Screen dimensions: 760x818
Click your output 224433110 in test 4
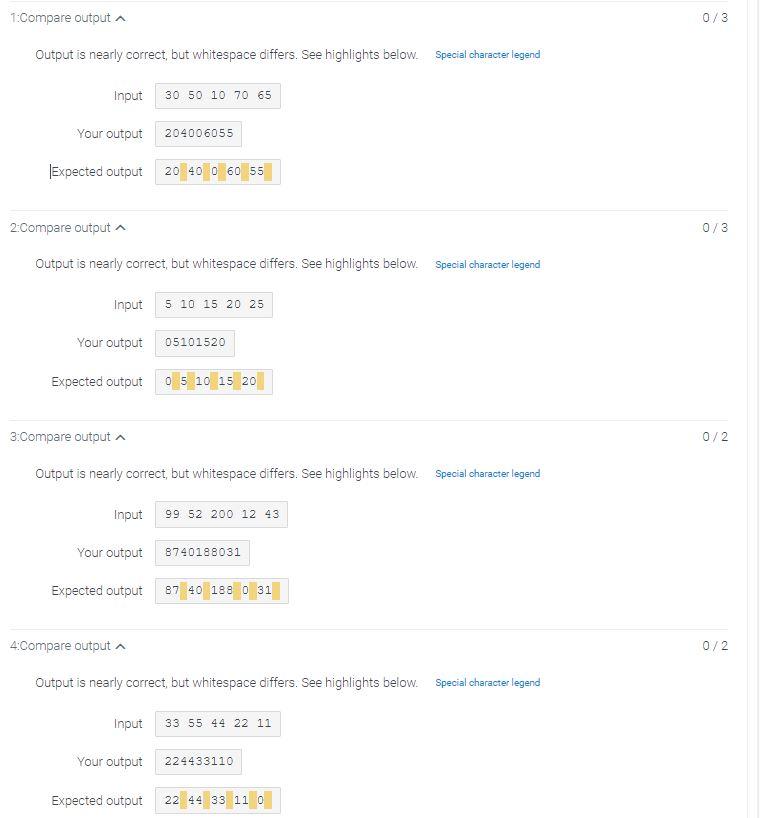click(x=197, y=761)
